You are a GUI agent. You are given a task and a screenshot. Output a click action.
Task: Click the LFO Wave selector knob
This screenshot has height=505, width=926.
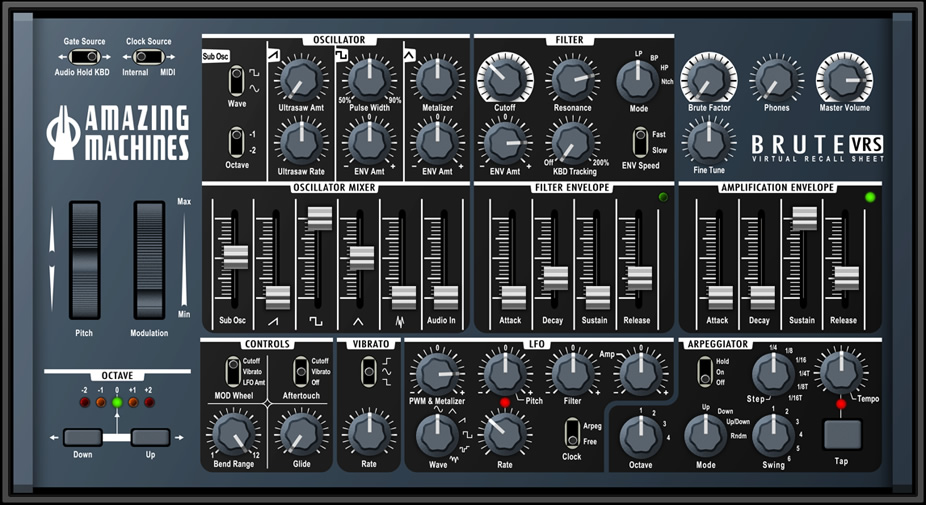click(x=437, y=435)
